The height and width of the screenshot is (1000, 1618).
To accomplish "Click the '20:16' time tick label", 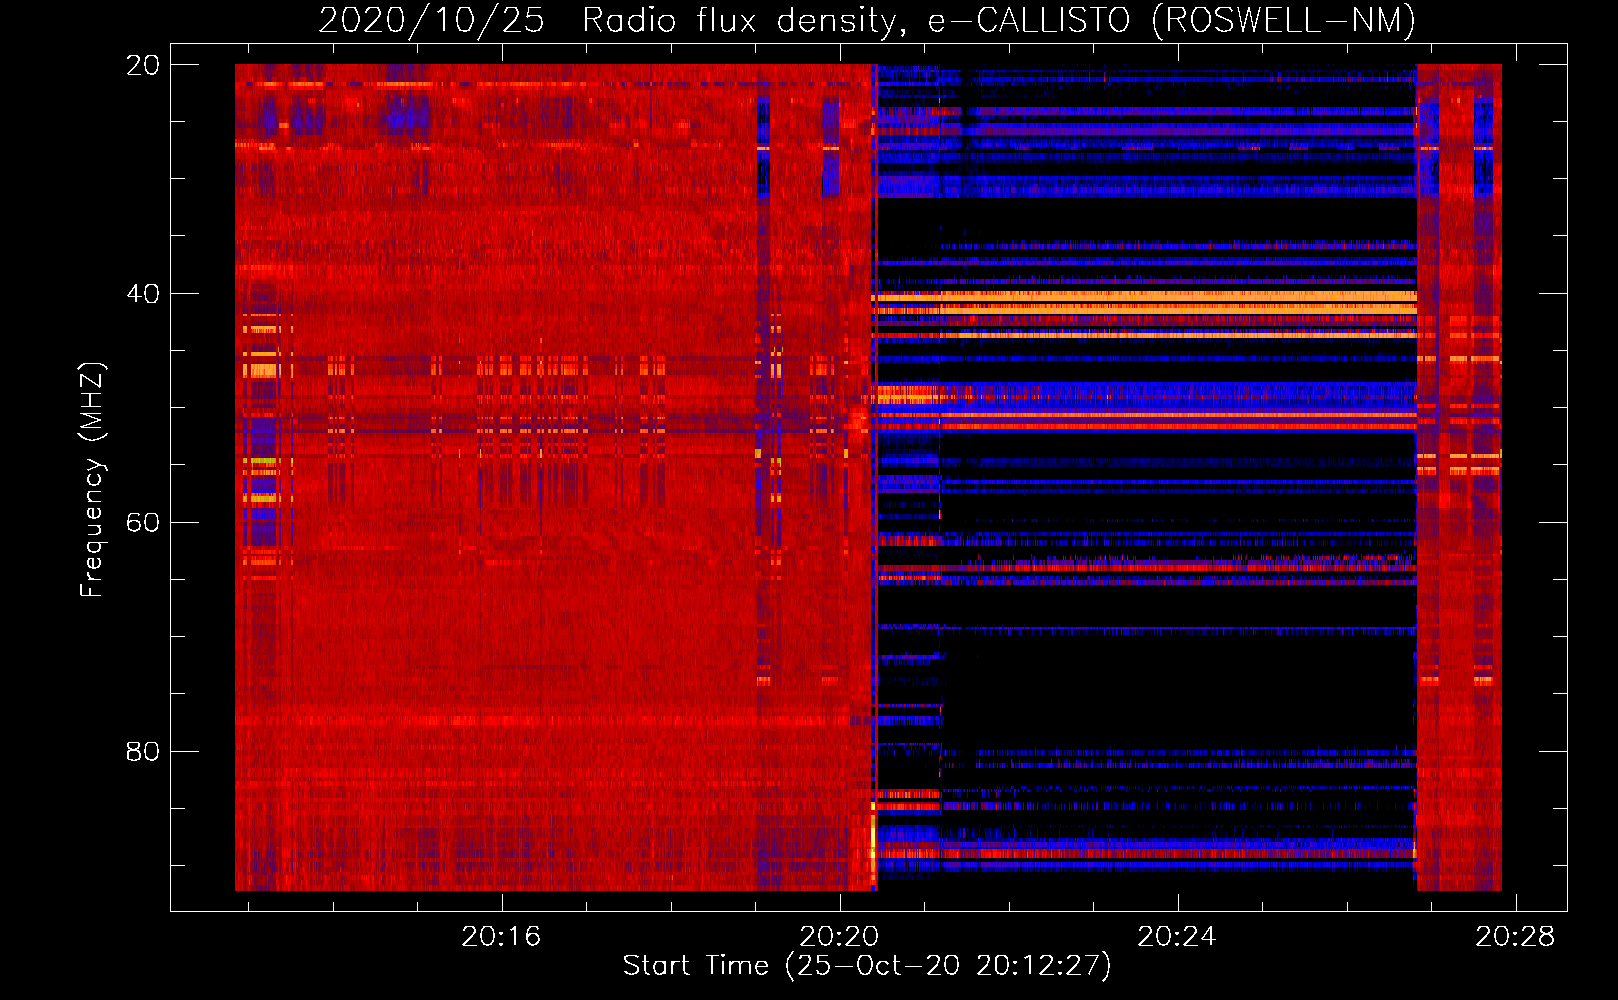I will pos(501,936).
